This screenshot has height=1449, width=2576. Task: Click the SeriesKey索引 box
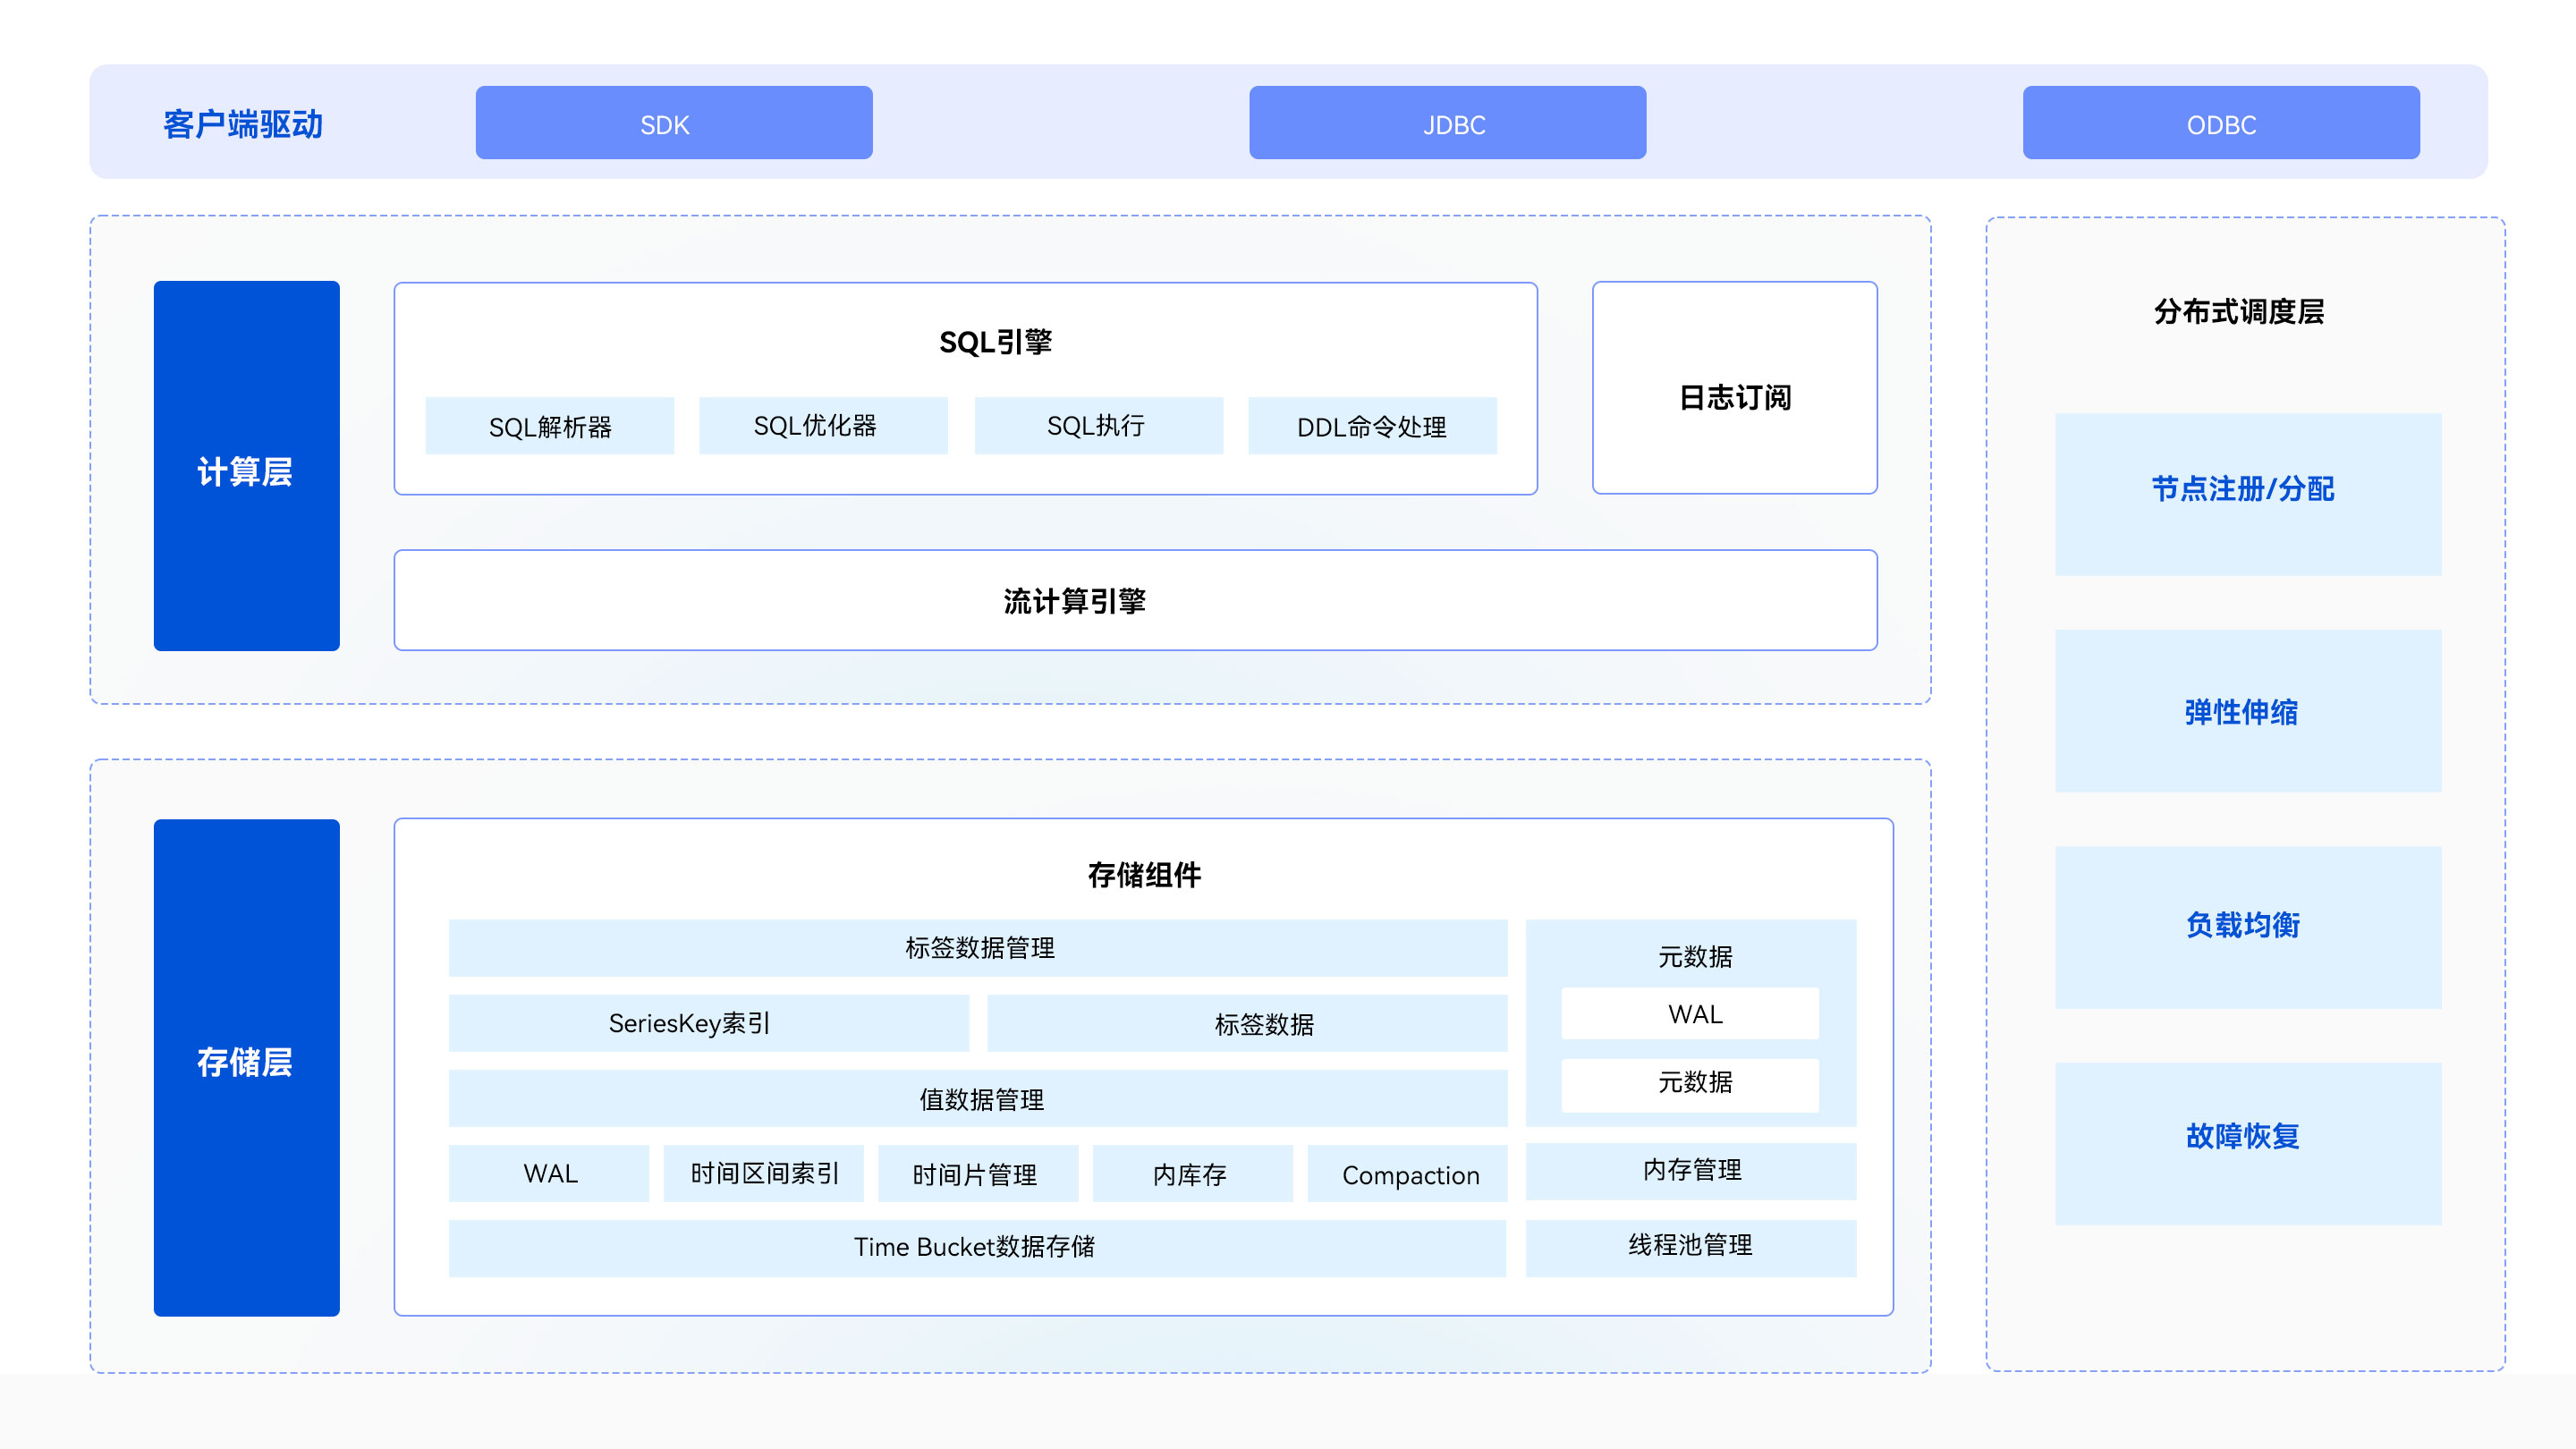(x=708, y=1023)
